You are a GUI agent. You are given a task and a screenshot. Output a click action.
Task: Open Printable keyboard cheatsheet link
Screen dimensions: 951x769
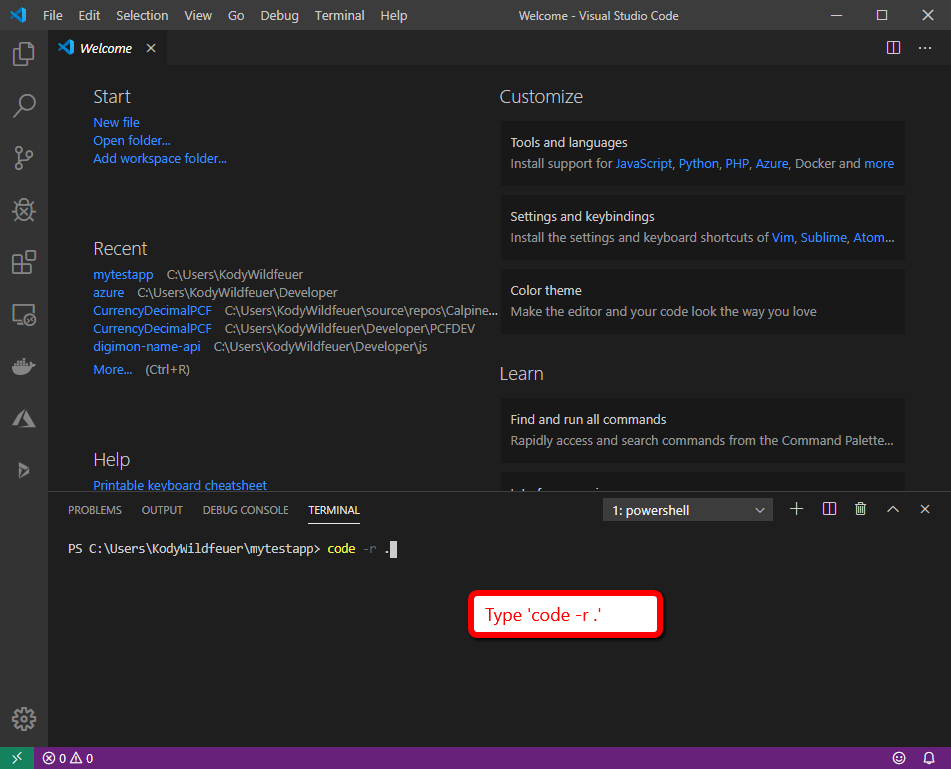click(180, 485)
